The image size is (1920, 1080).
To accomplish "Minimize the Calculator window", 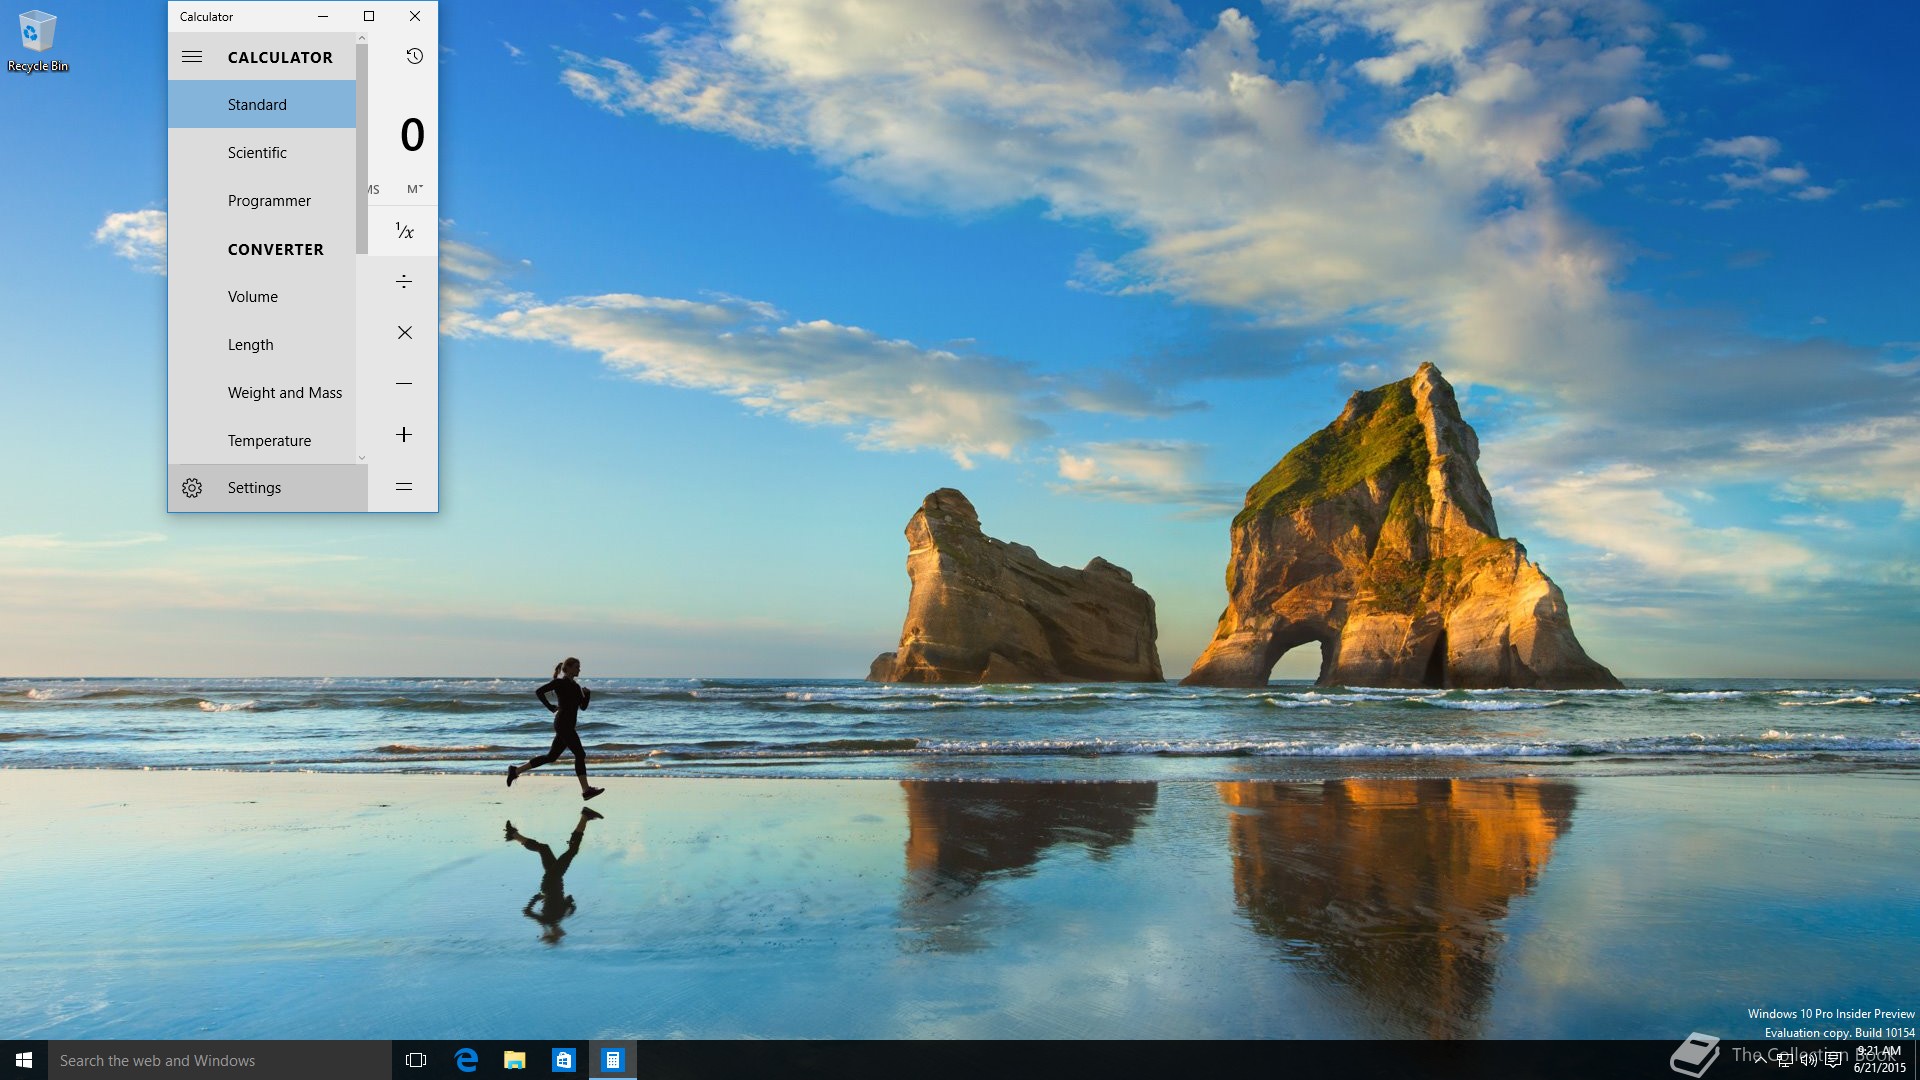I will point(323,16).
